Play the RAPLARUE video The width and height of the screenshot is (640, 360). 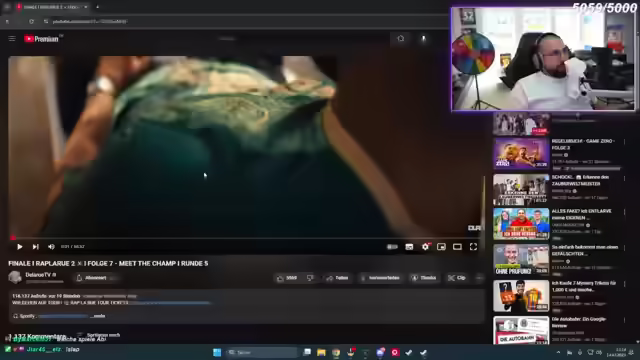tap(19, 247)
